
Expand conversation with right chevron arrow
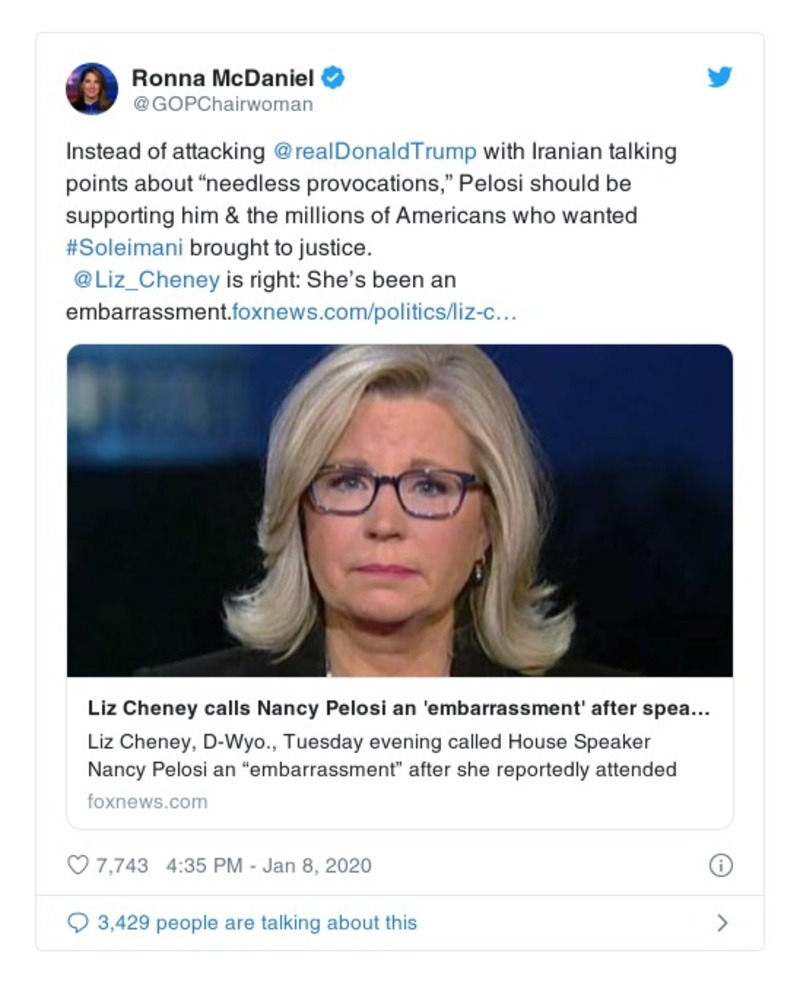point(722,923)
